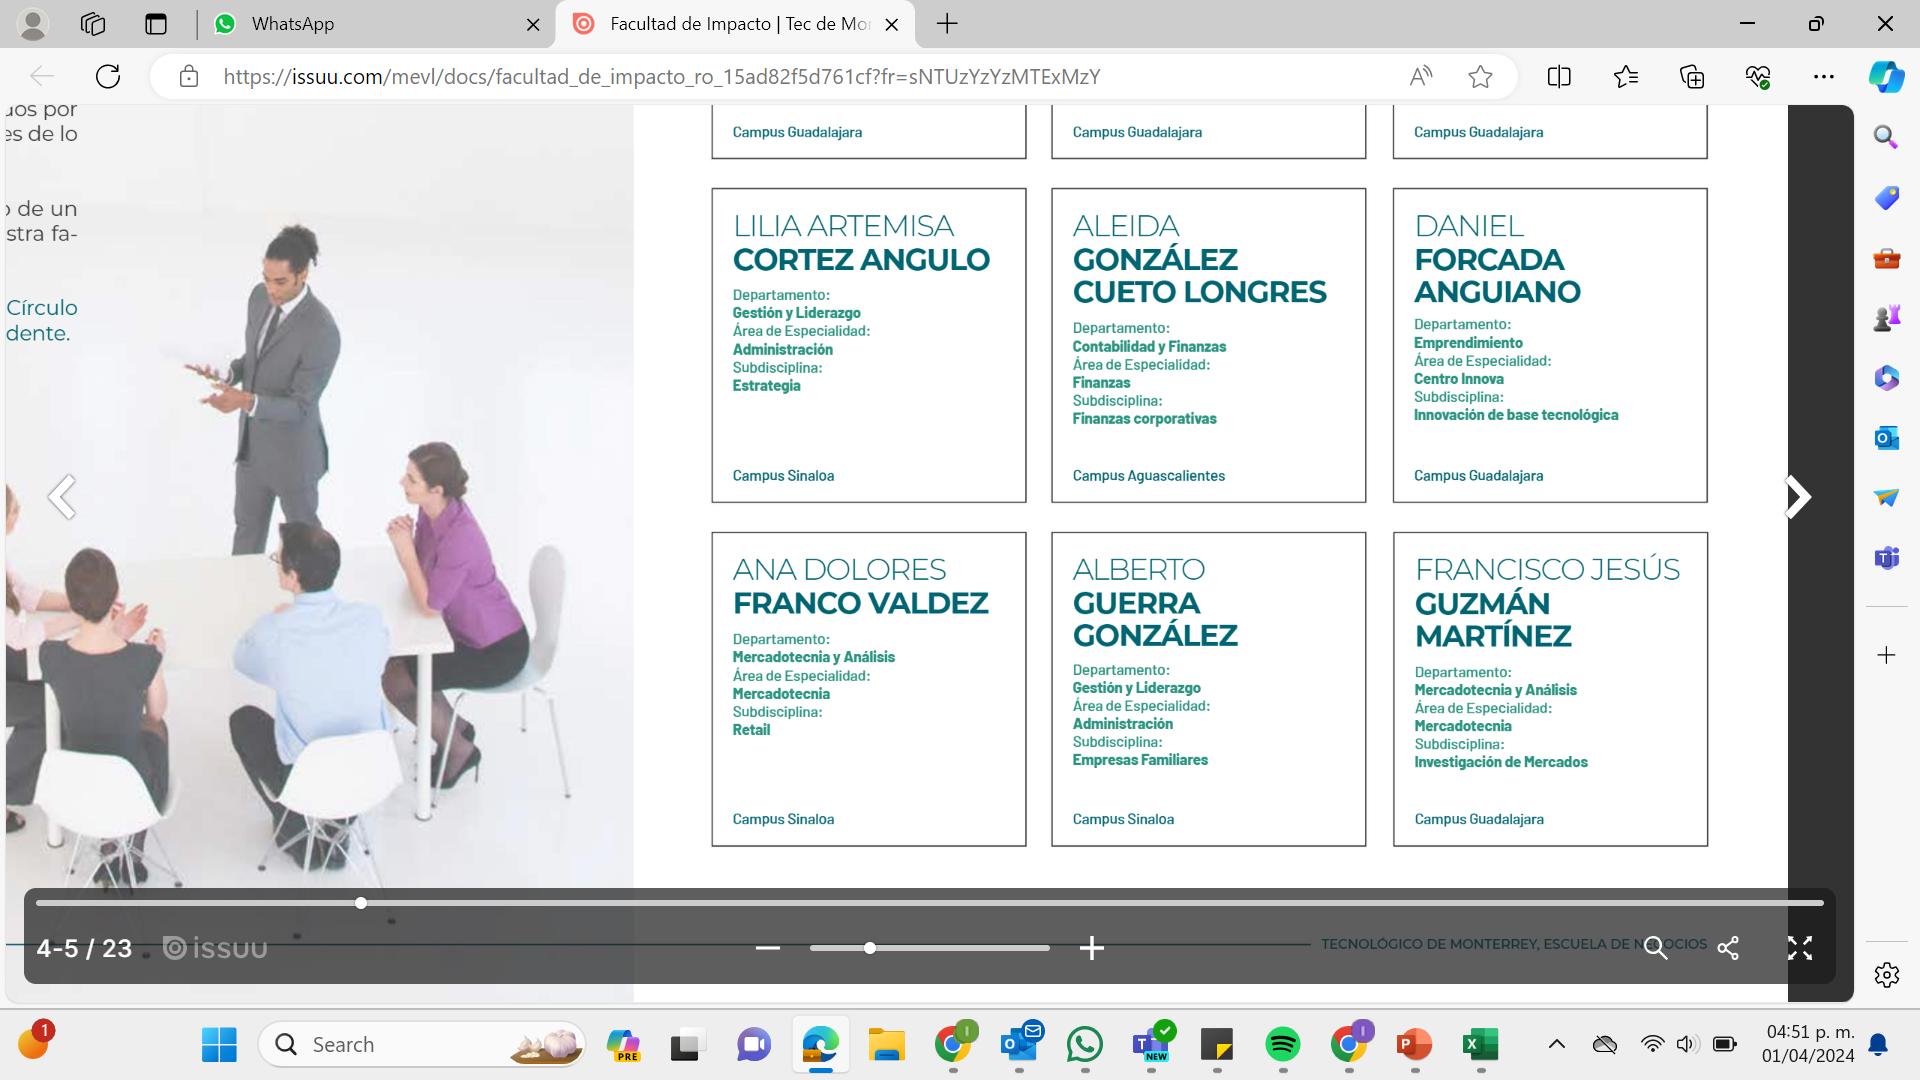Open the Workspaces icon

(93, 24)
